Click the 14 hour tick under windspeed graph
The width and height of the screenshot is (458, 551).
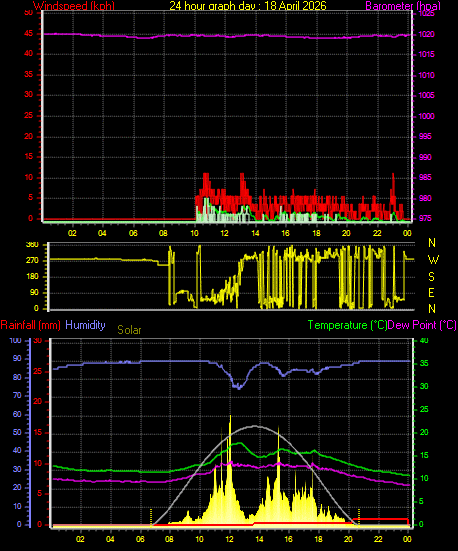(255, 233)
